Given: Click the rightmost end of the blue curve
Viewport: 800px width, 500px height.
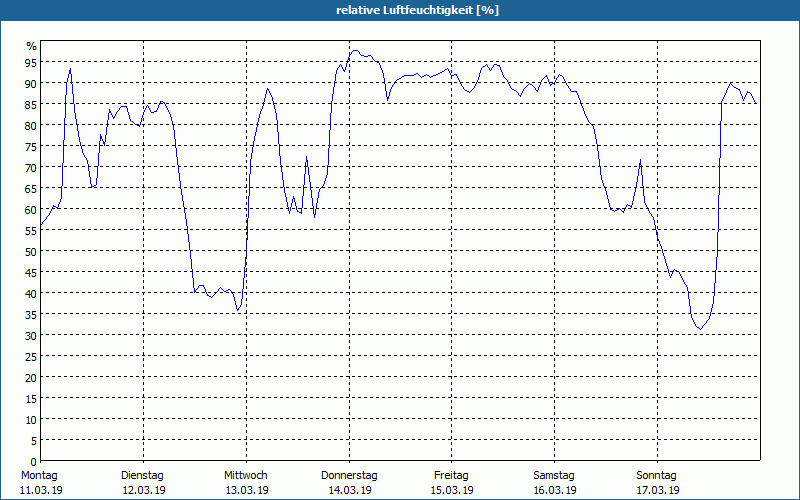Looking at the screenshot, I should point(756,104).
